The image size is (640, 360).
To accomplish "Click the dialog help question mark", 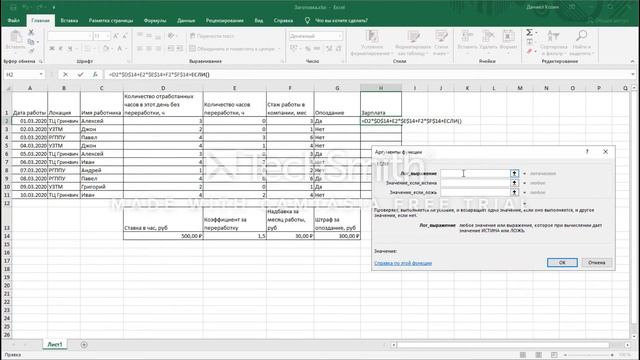I will click(587, 152).
